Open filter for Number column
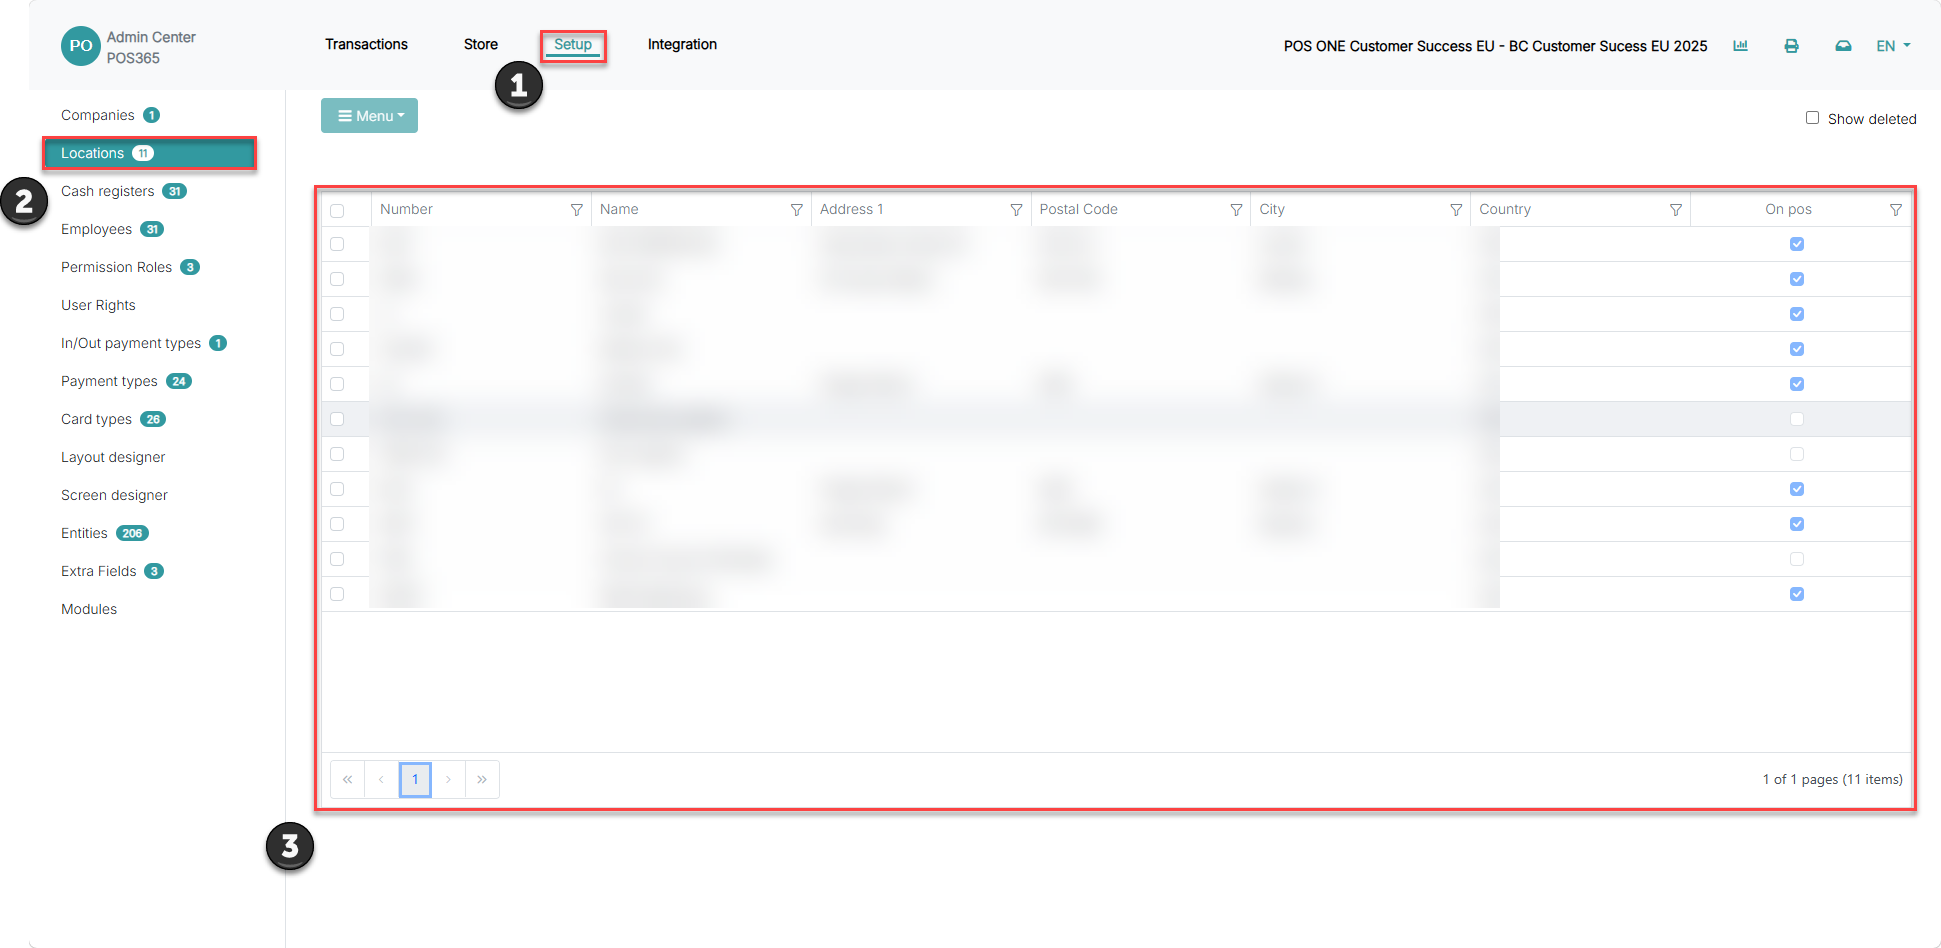The height and width of the screenshot is (948, 1941). pyautogui.click(x=576, y=210)
